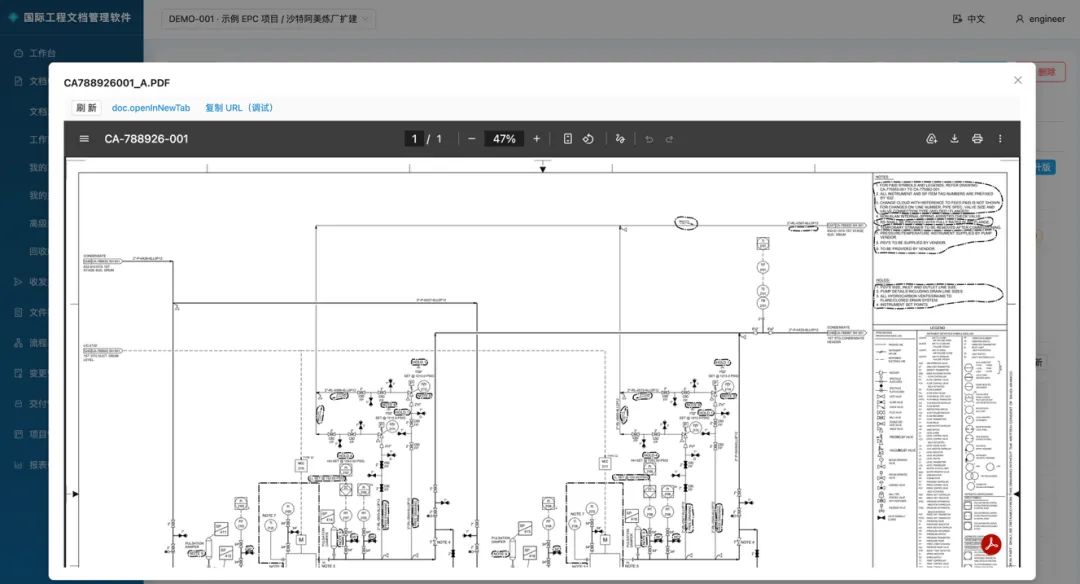
Task: Click the red Adobe Acrobat floating icon
Action: pyautogui.click(x=991, y=545)
